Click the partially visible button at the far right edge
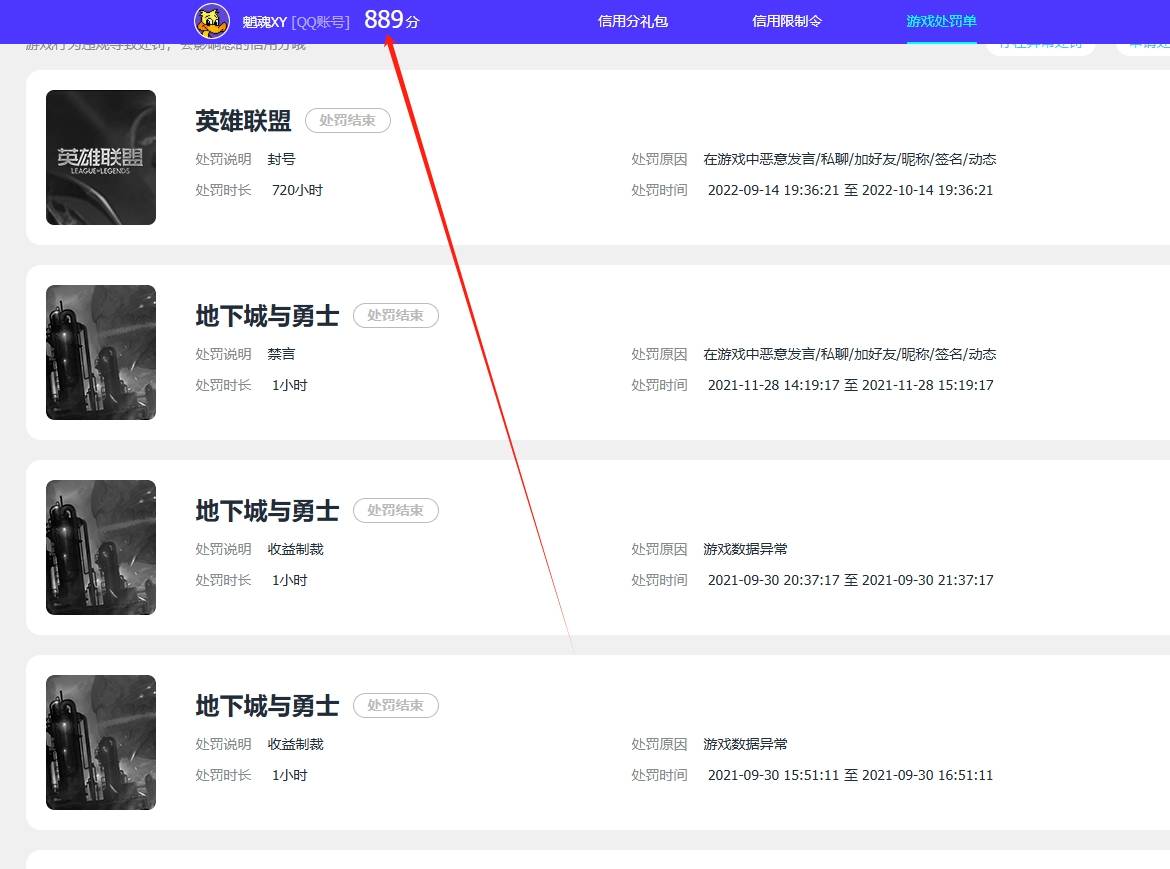This screenshot has height=869, width=1170. coord(1150,44)
